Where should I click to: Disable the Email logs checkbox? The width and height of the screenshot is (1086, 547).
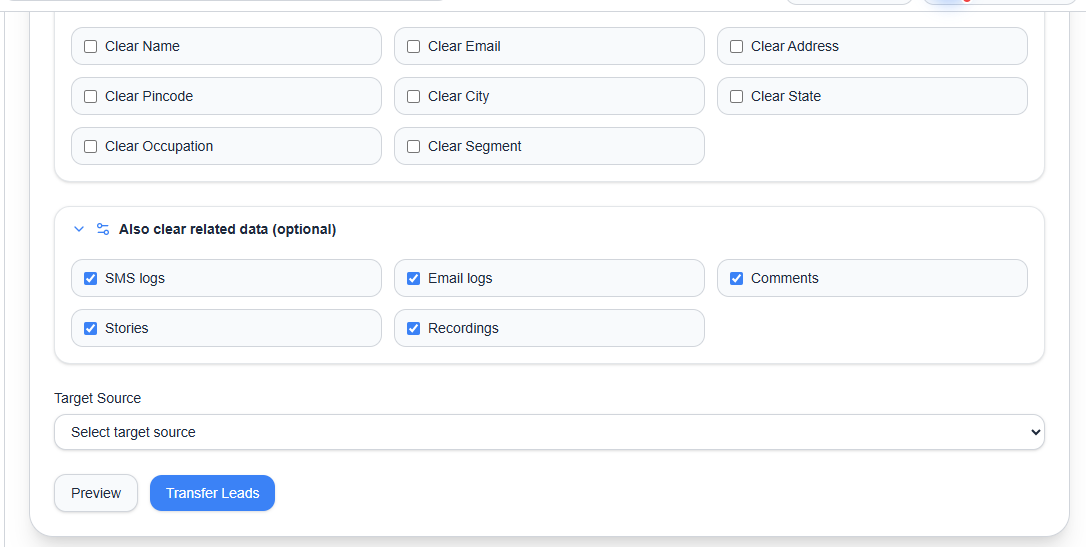coord(414,278)
